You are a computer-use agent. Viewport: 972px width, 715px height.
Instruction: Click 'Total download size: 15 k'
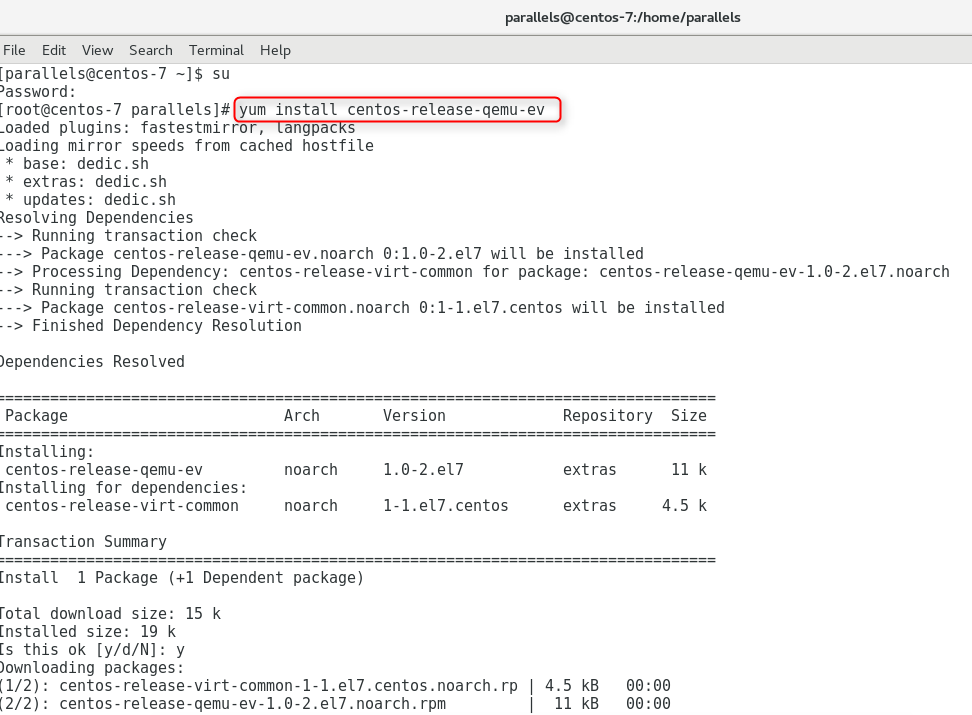(x=110, y=613)
